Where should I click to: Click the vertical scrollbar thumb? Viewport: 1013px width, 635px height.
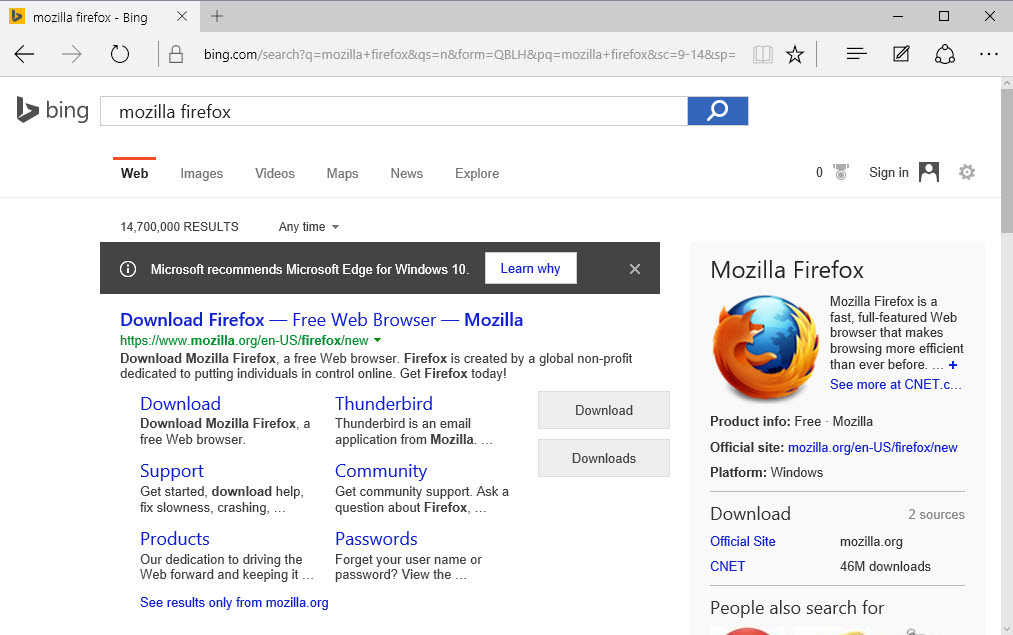pos(1007,161)
